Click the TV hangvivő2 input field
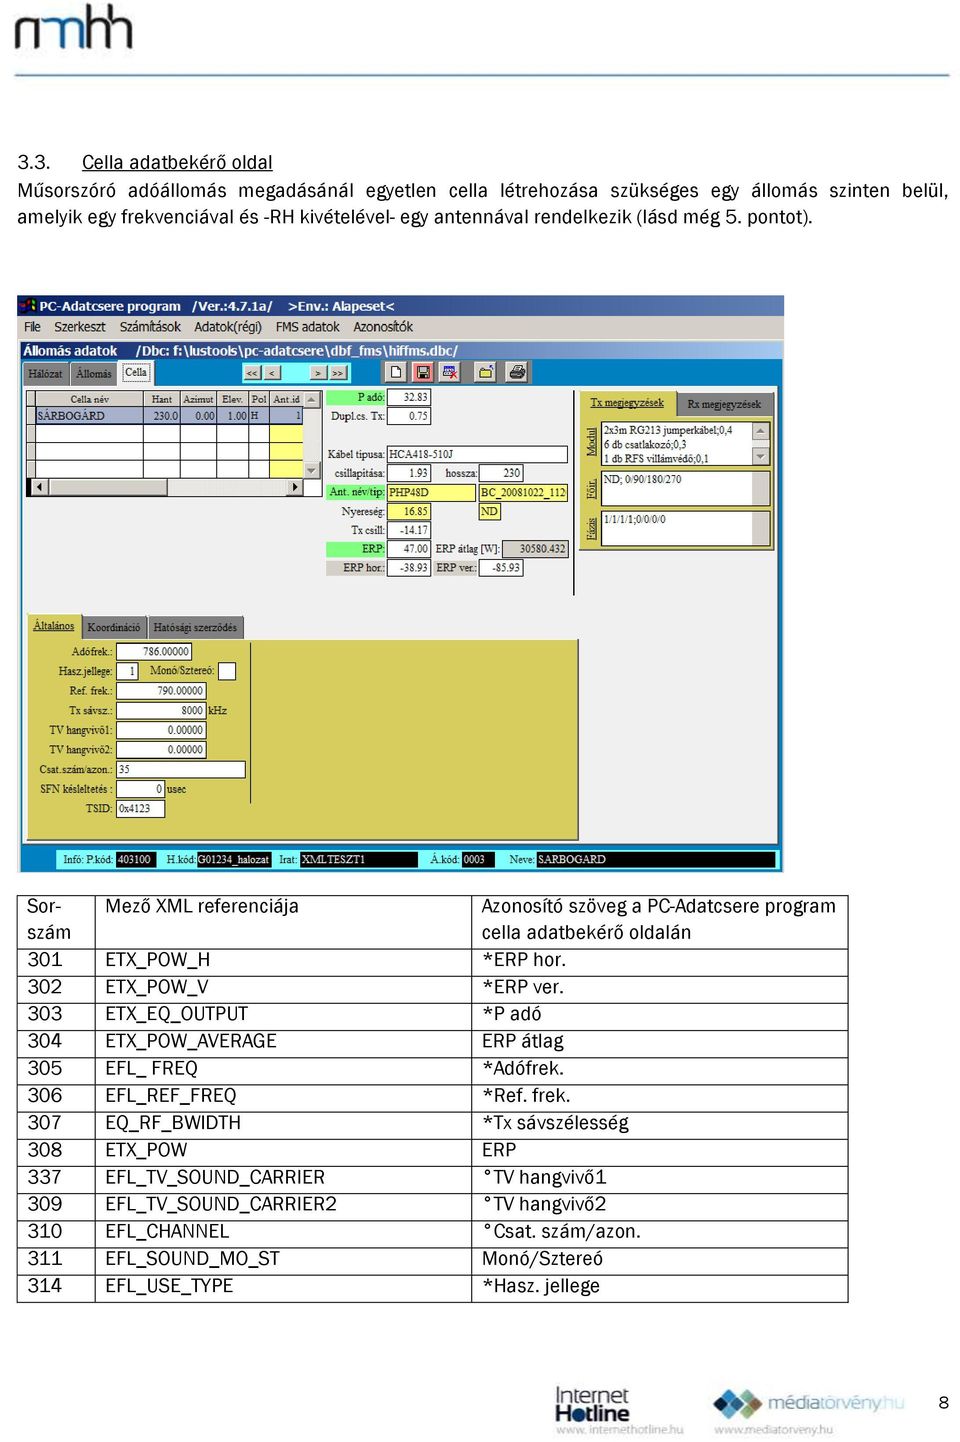The image size is (960, 1442). coord(161,750)
